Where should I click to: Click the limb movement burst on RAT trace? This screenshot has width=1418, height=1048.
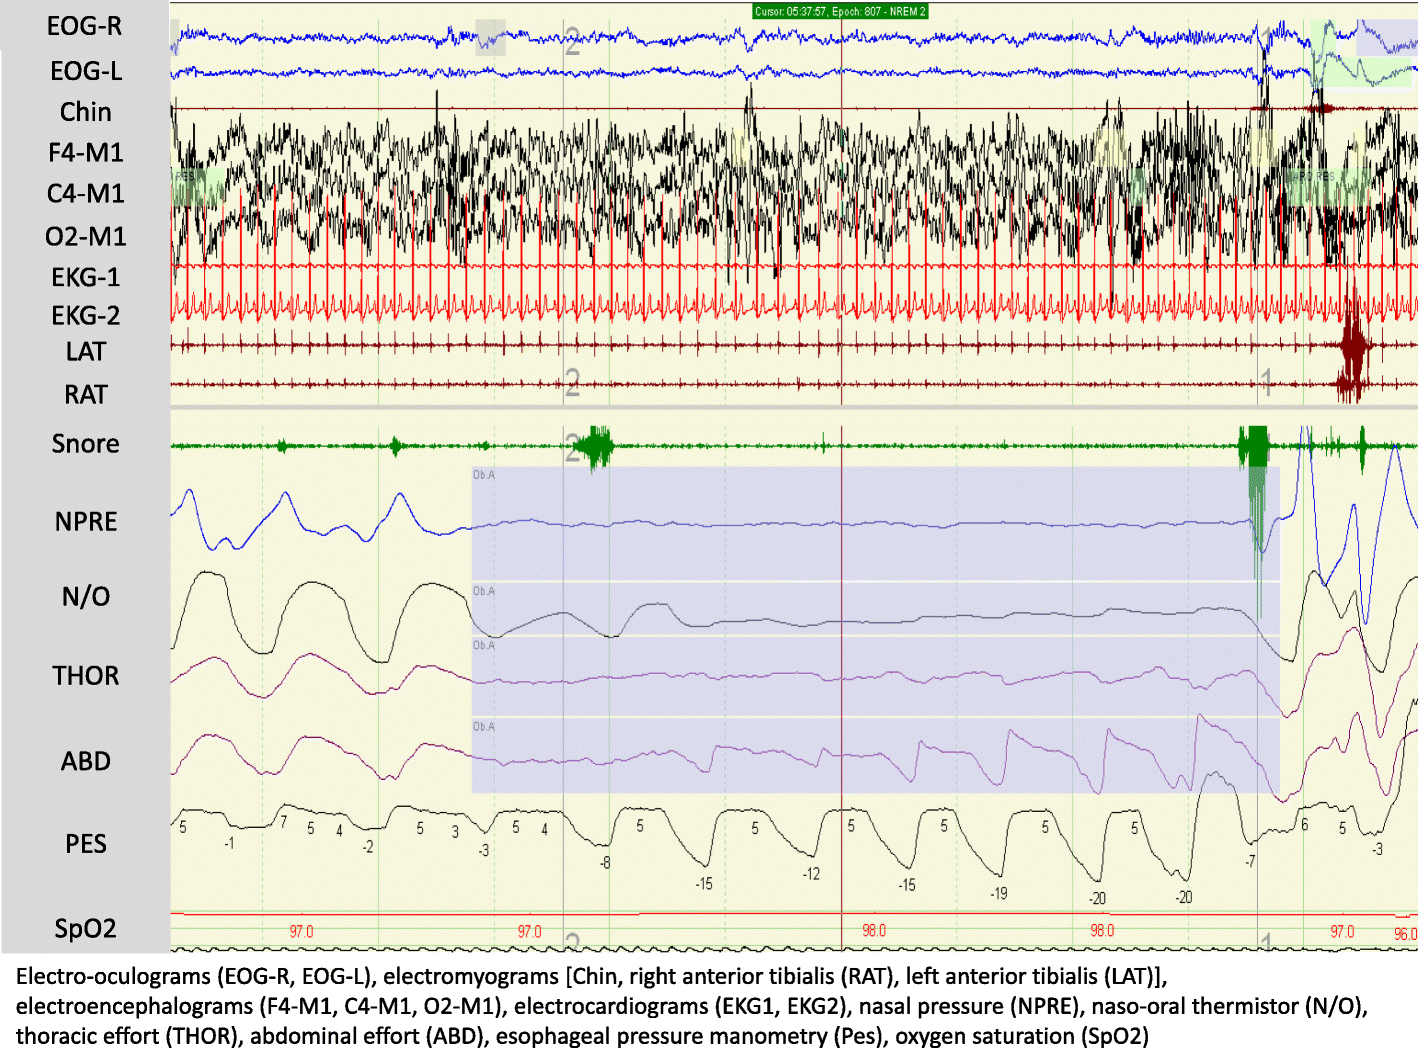point(1351,384)
